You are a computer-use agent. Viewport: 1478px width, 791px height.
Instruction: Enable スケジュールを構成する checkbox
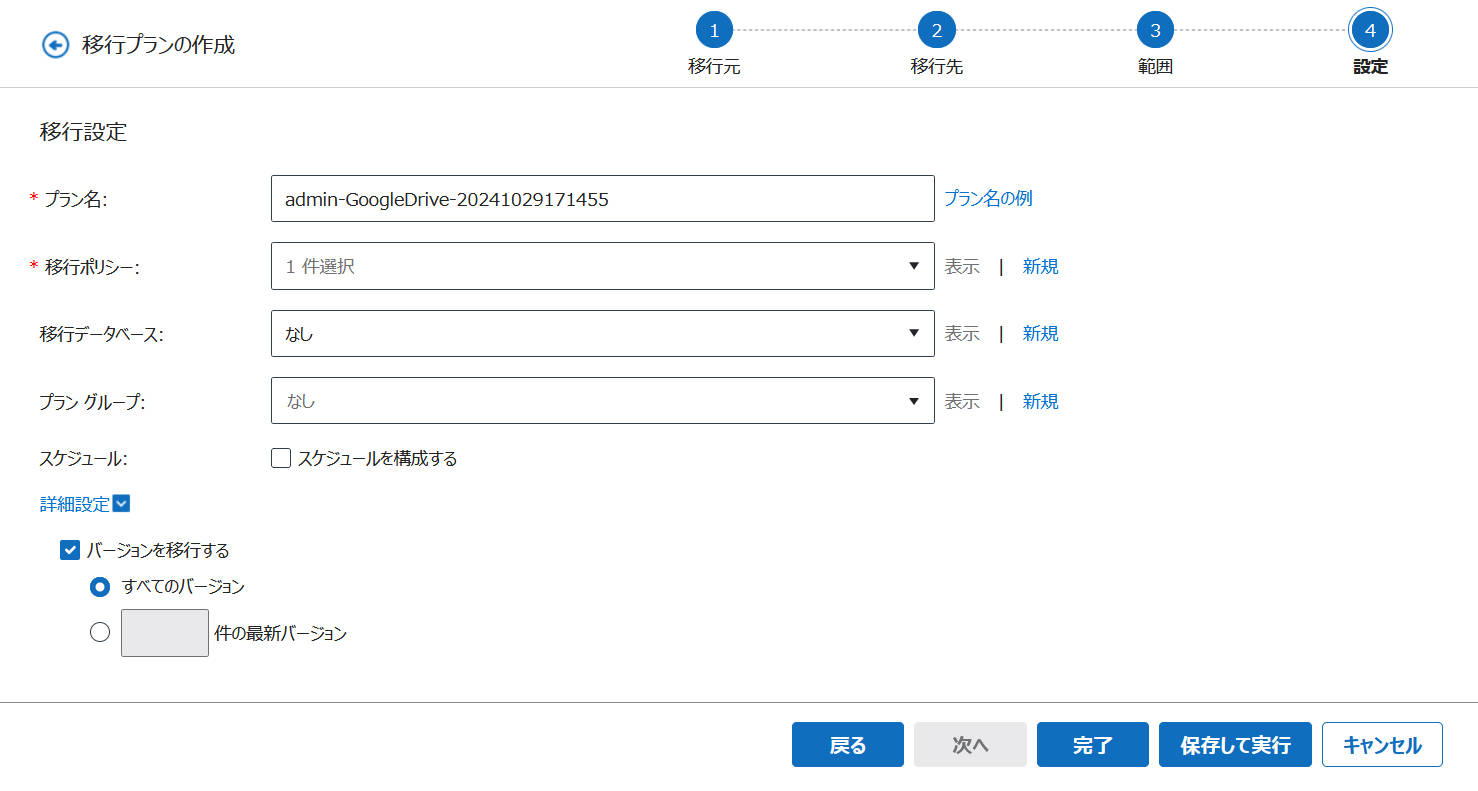281,458
